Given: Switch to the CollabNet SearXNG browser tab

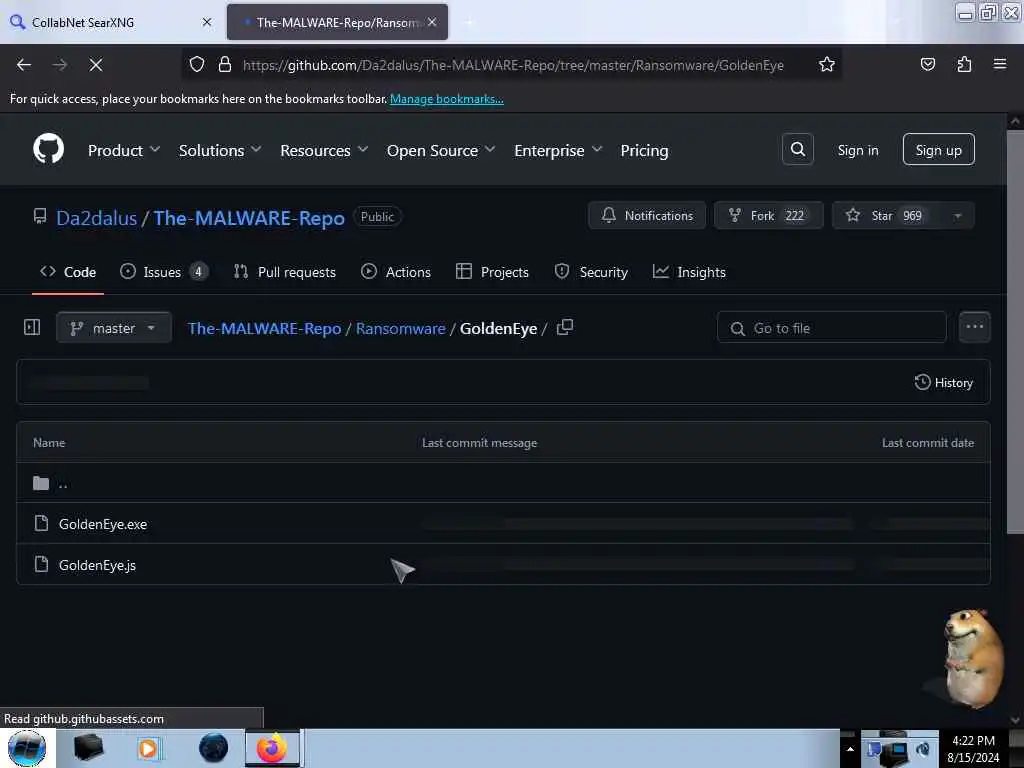Looking at the screenshot, I should [x=111, y=22].
